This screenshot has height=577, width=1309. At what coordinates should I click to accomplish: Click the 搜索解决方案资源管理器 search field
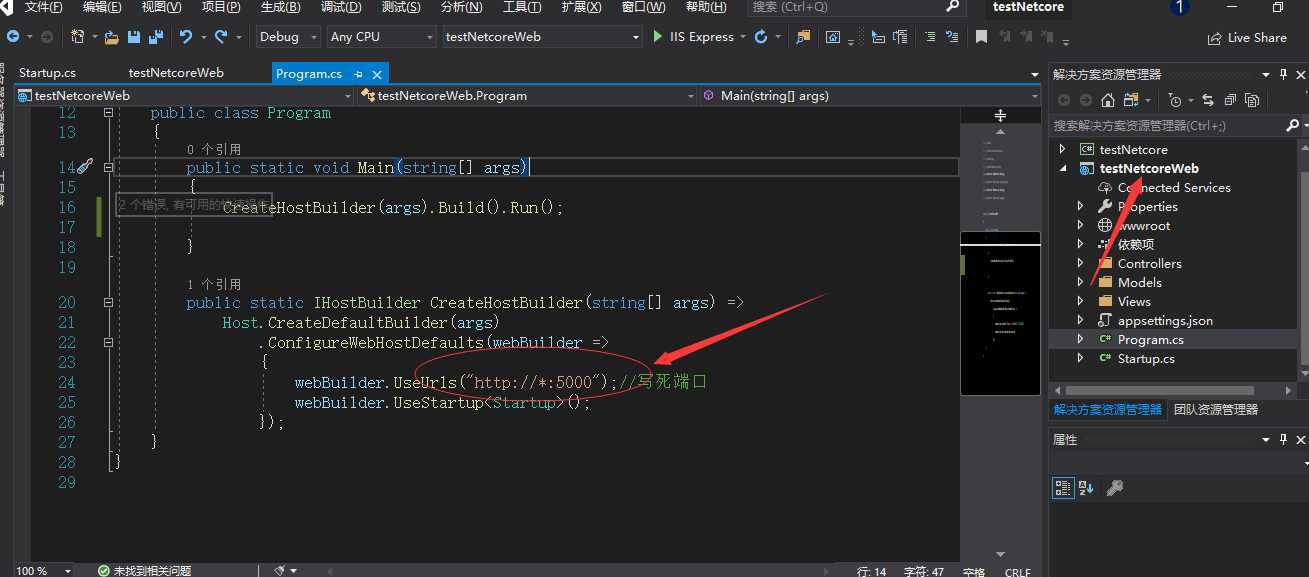coord(1165,126)
